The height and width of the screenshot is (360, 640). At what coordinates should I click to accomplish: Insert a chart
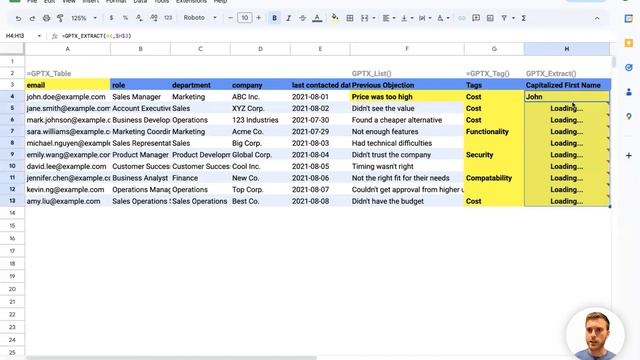[x=490, y=18]
